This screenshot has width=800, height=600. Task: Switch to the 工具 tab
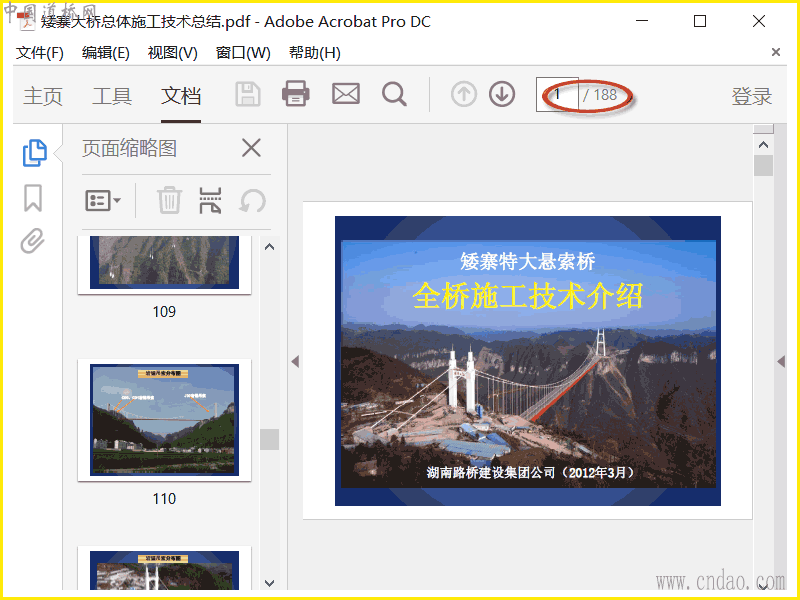coord(112,96)
